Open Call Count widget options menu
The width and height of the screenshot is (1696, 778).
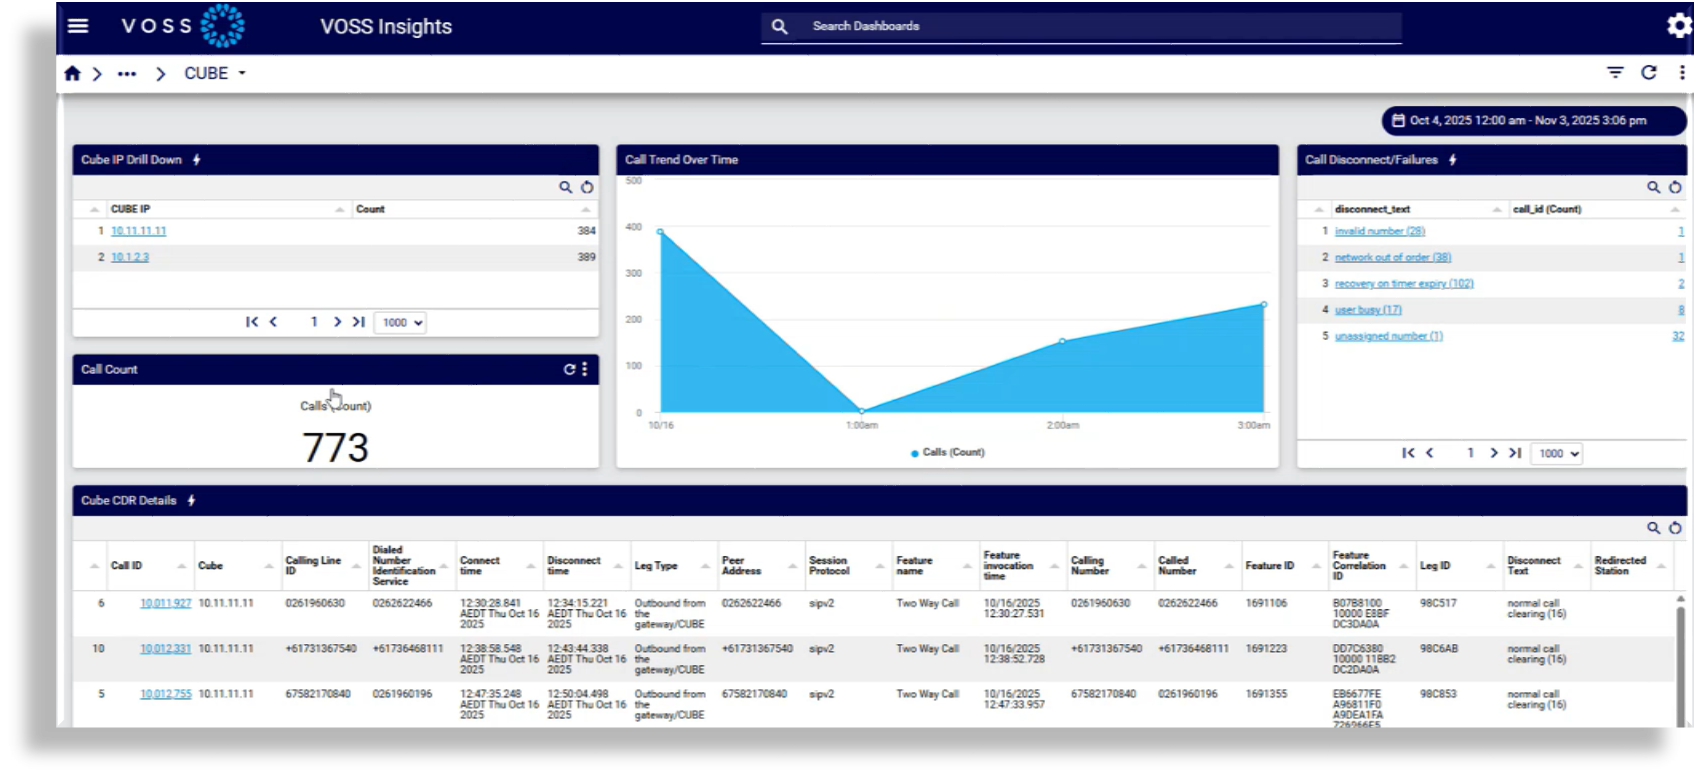pyautogui.click(x=585, y=369)
